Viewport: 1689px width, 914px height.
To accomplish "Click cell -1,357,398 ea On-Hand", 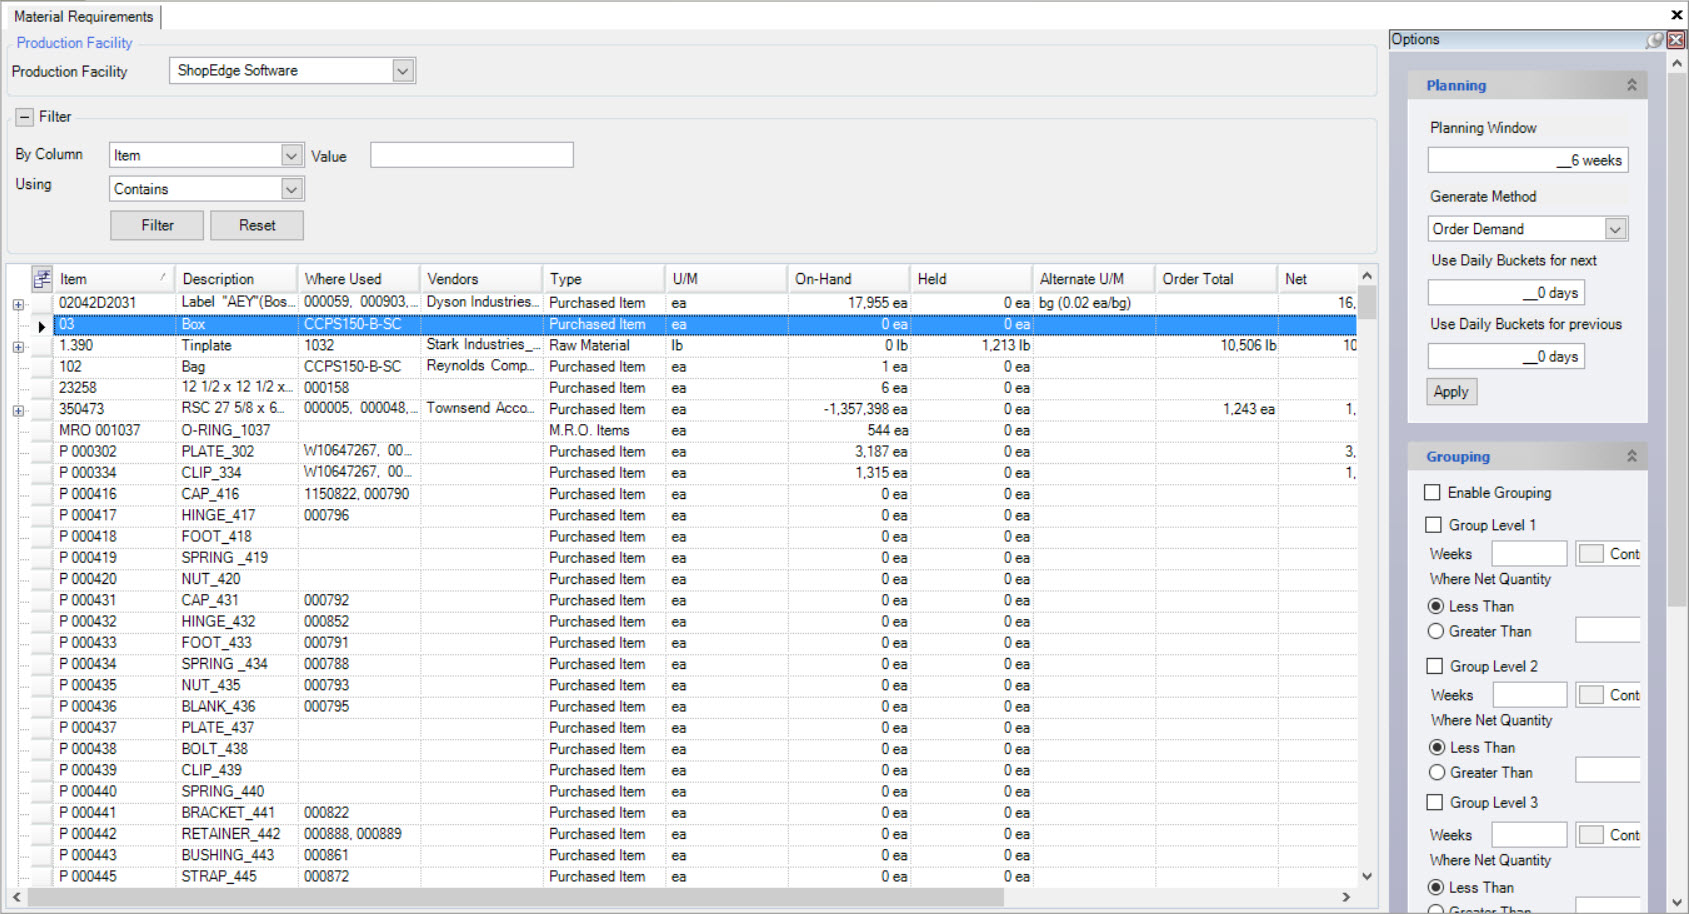I will coord(849,409).
